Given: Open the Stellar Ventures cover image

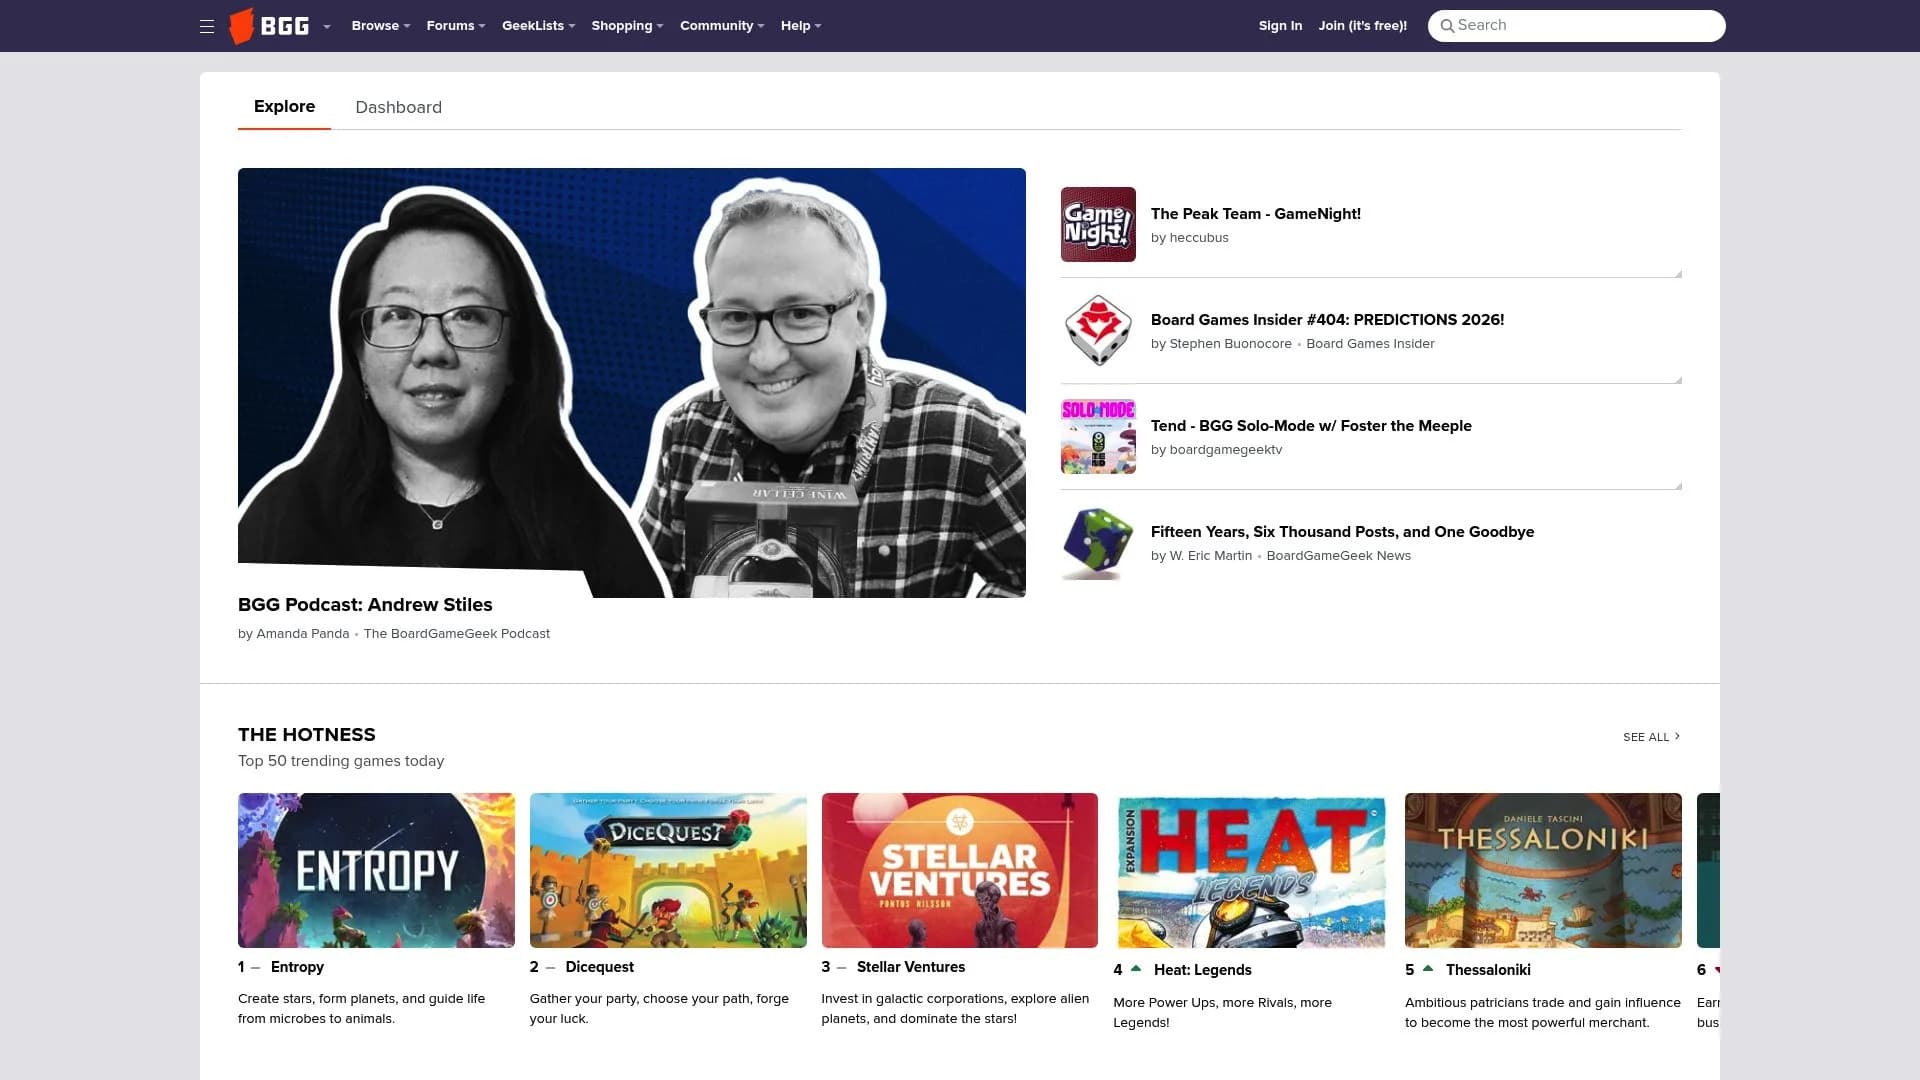Looking at the screenshot, I should pos(960,870).
